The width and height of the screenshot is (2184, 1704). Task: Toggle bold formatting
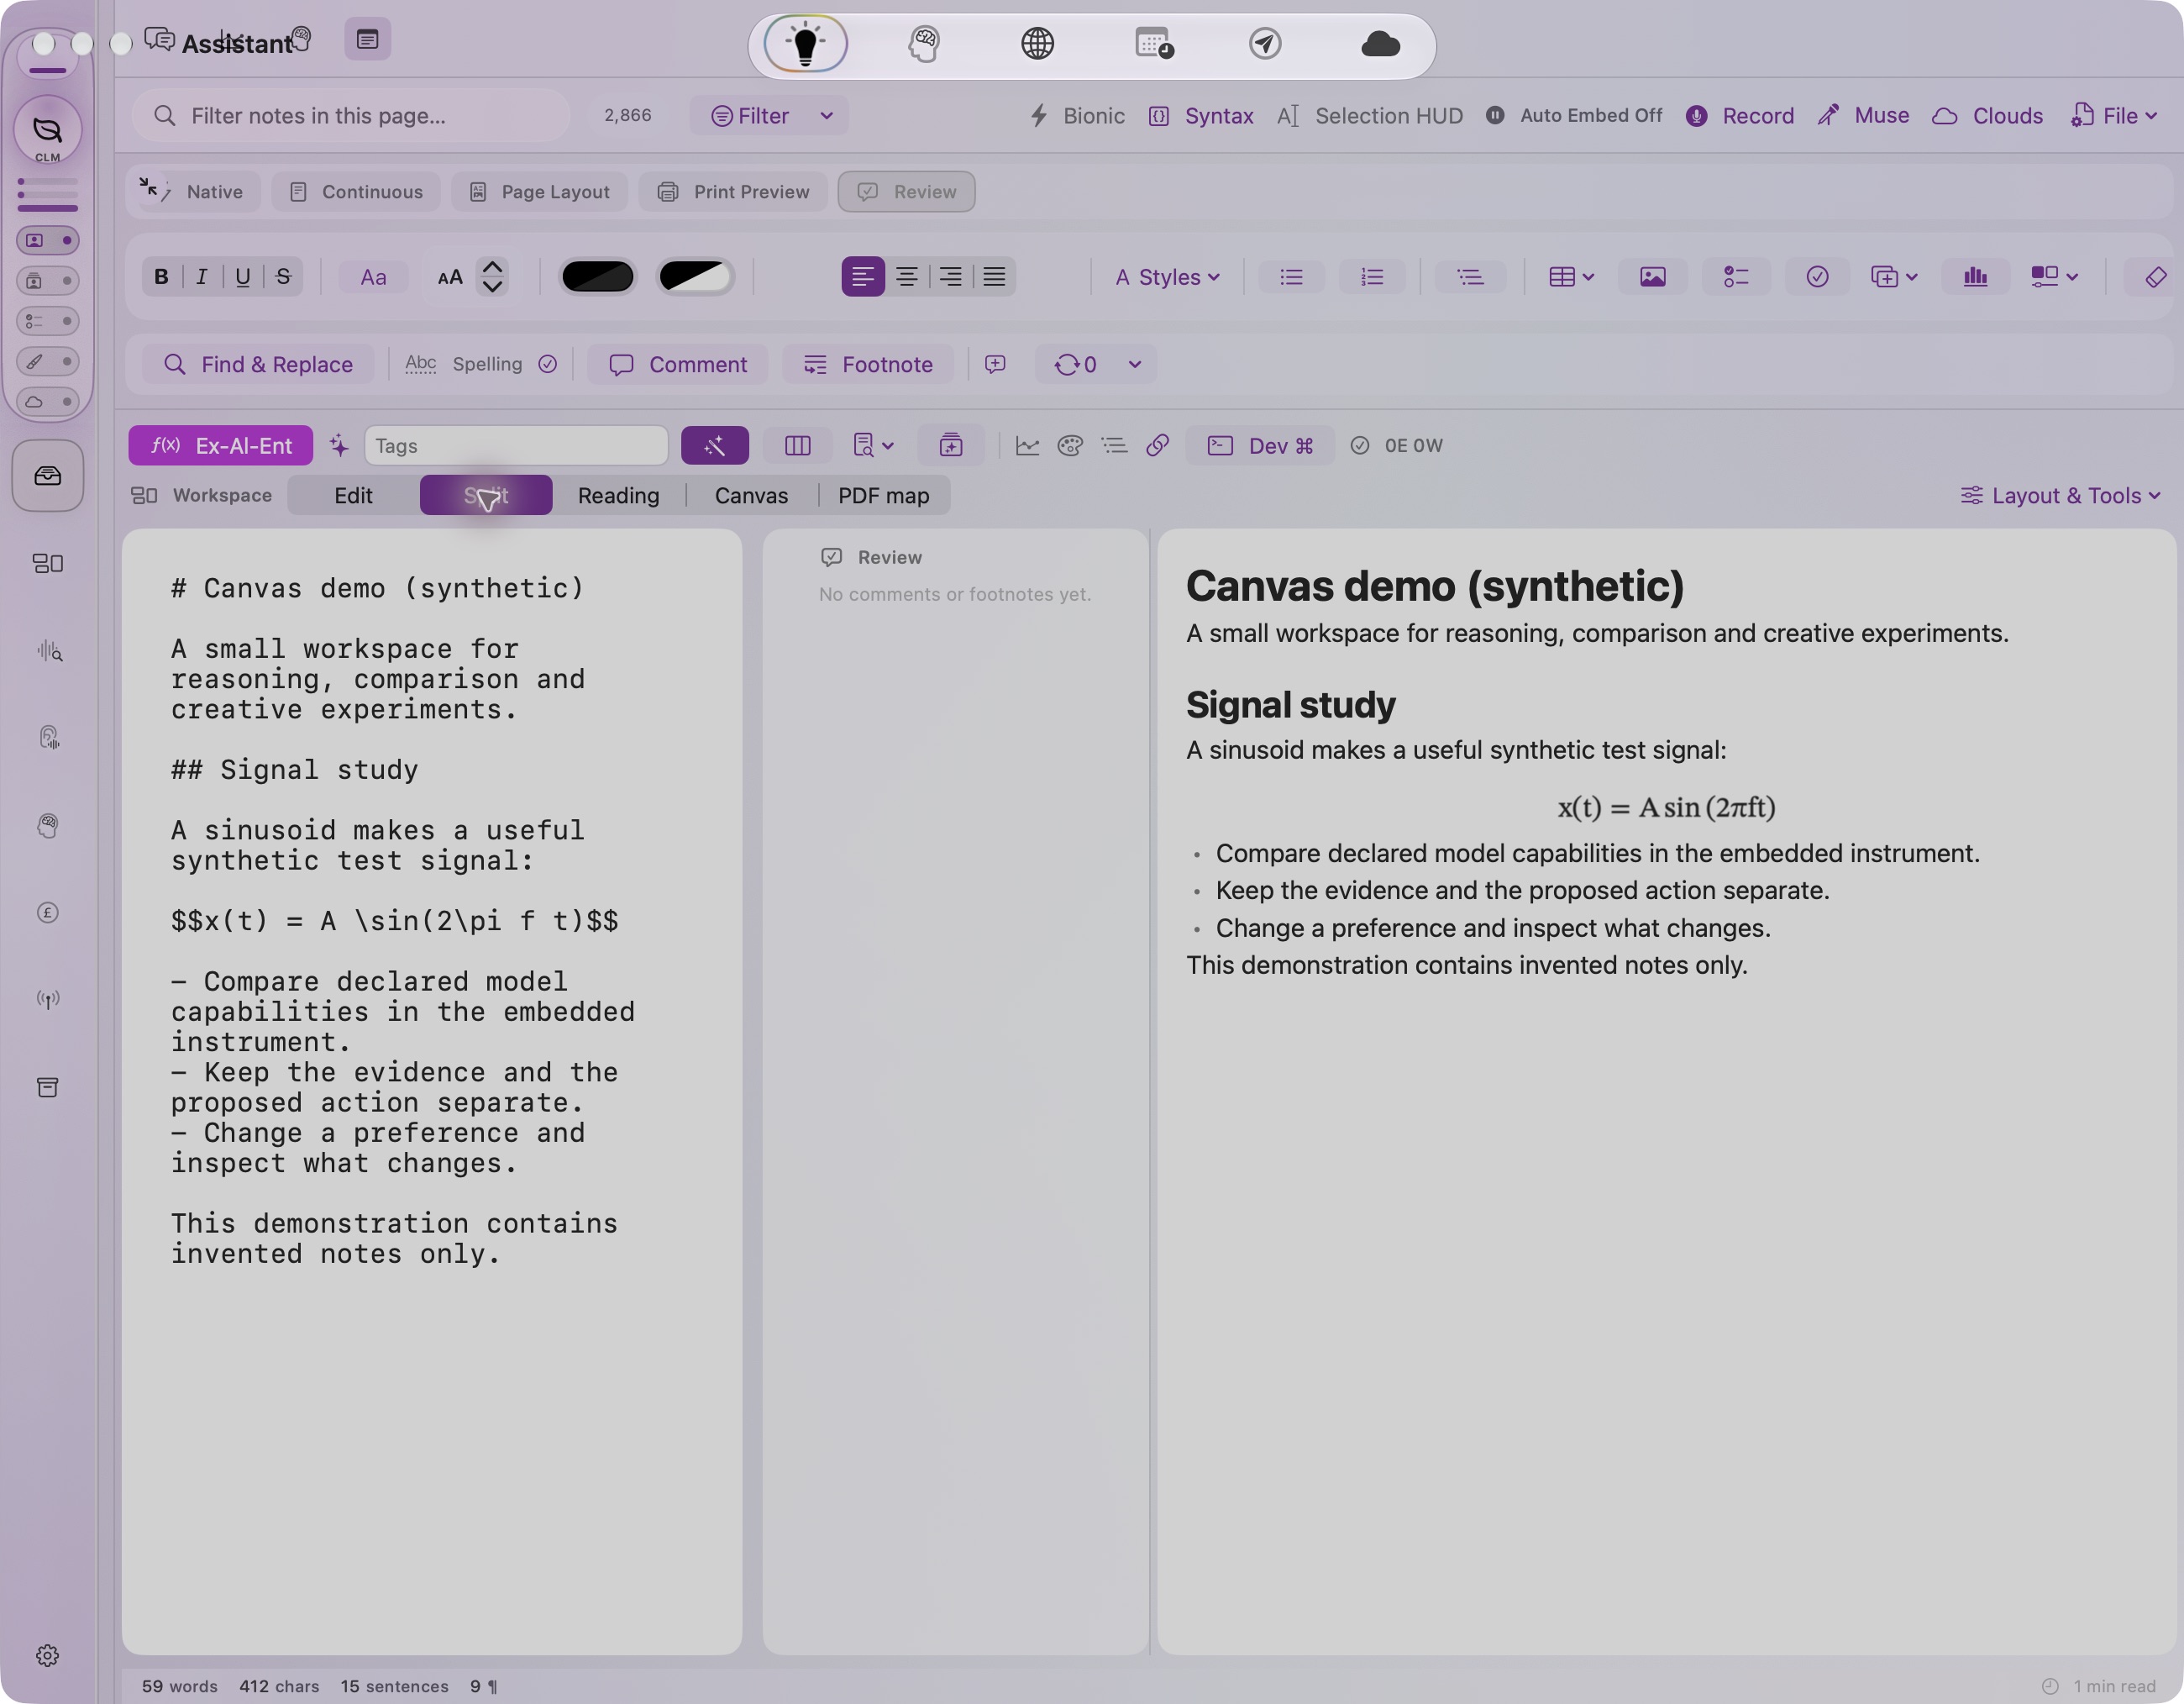pos(161,277)
